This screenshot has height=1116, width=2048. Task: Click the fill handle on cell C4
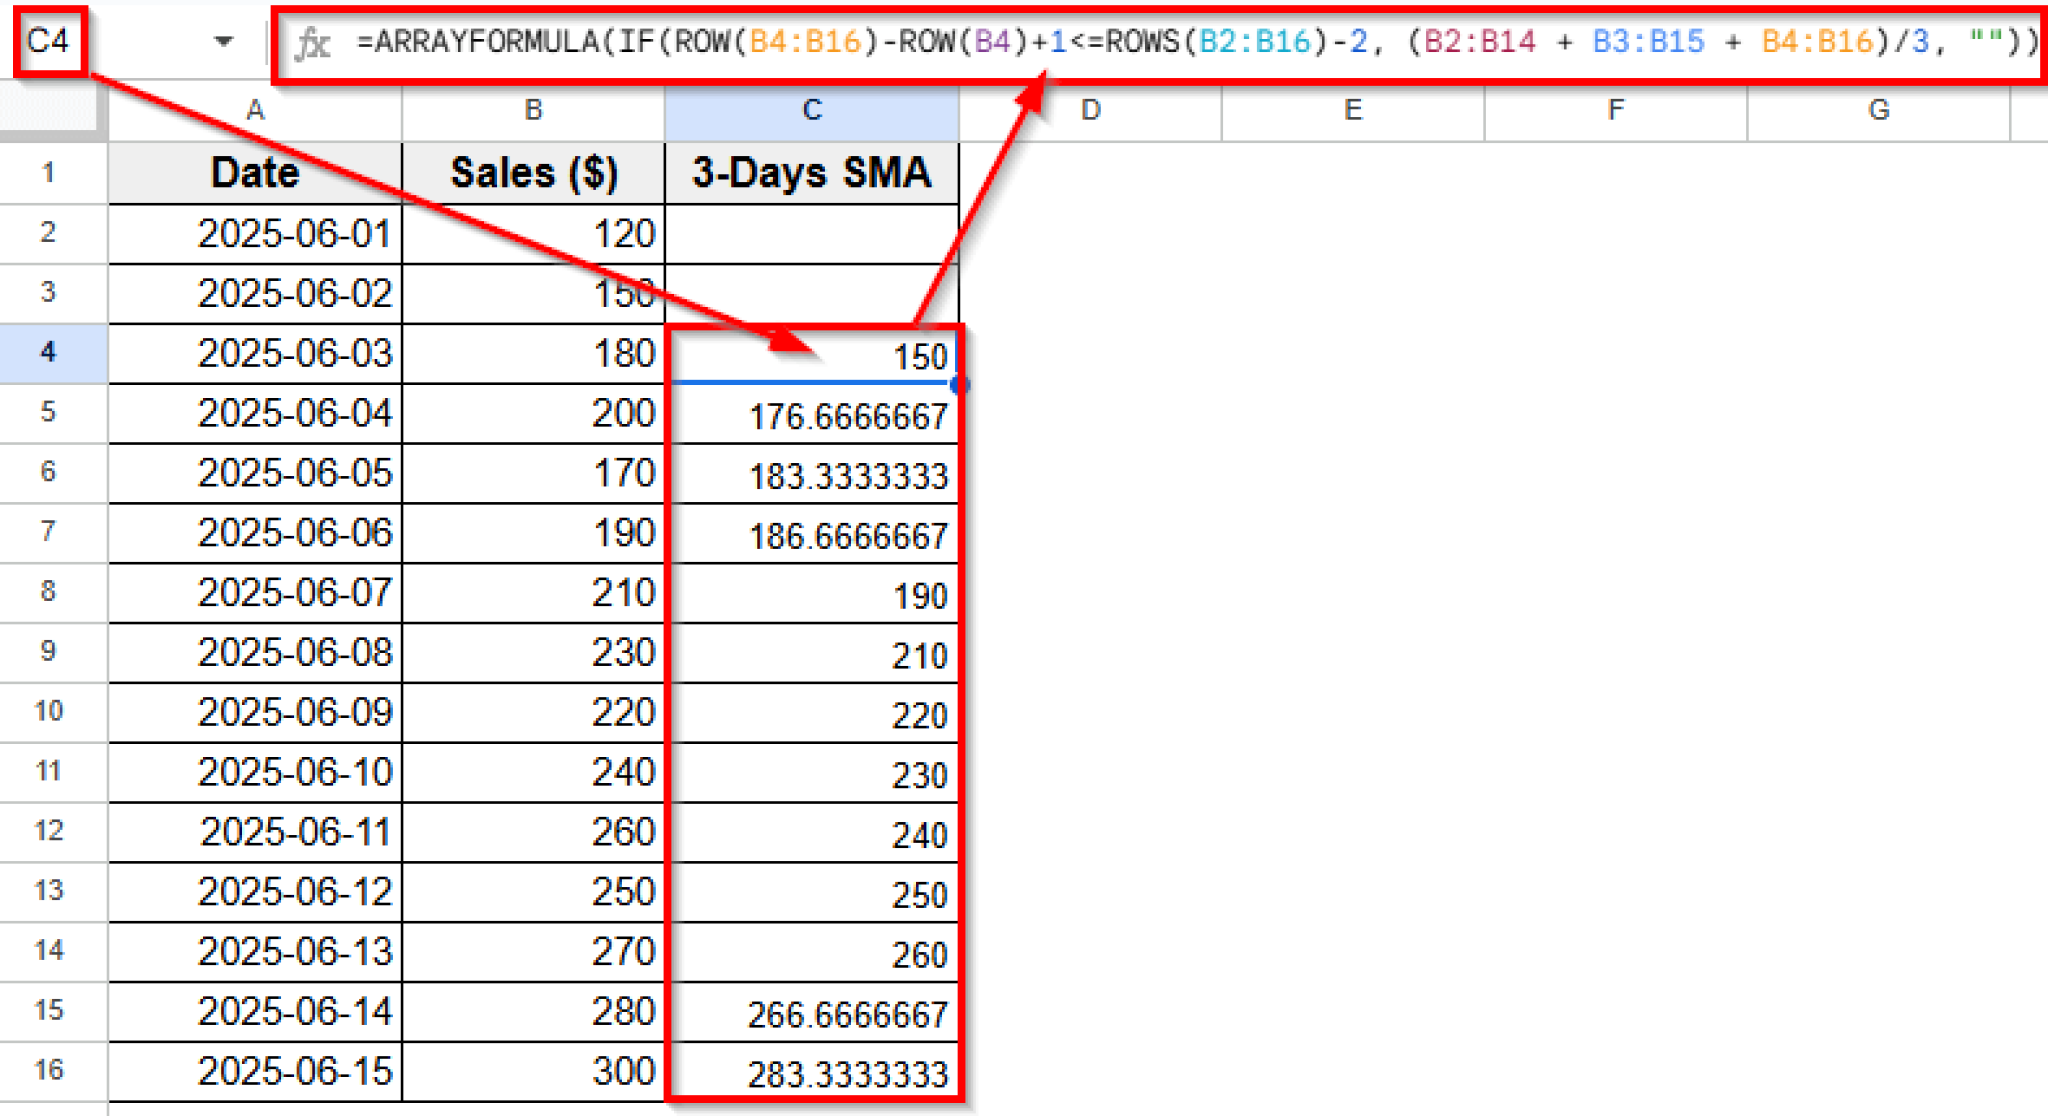958,383
